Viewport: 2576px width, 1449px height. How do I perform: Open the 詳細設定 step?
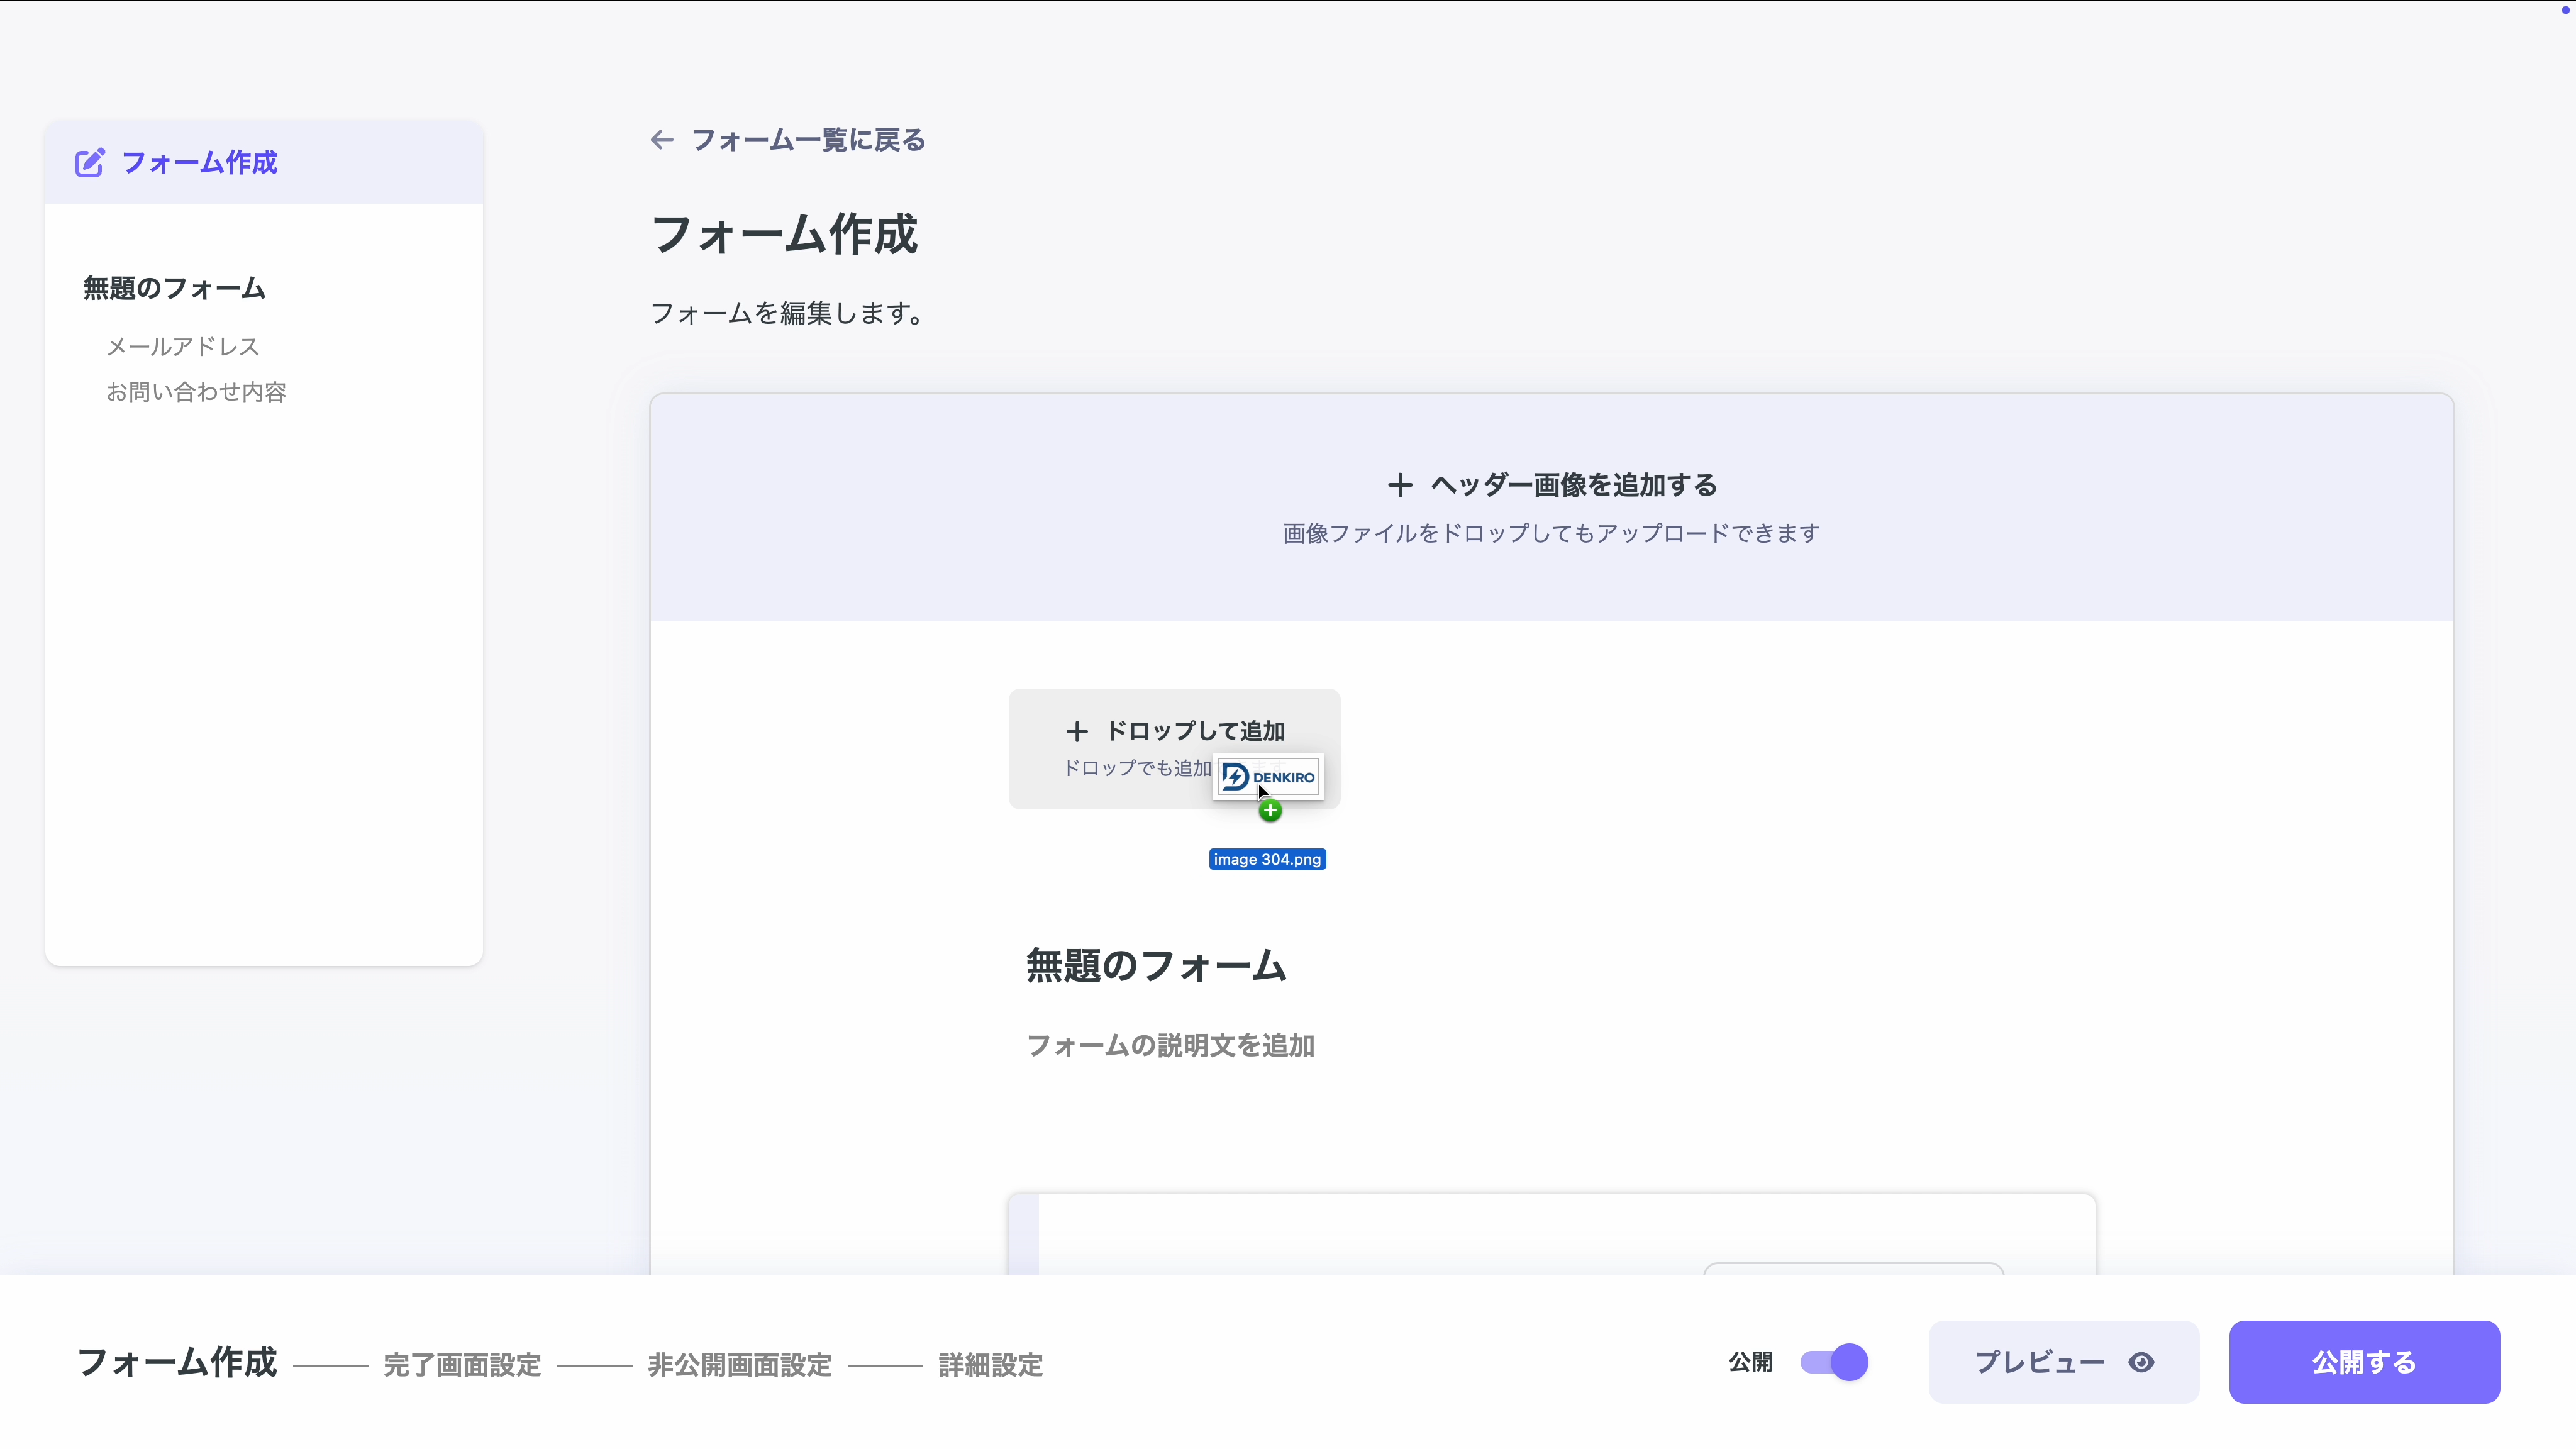989,1365
